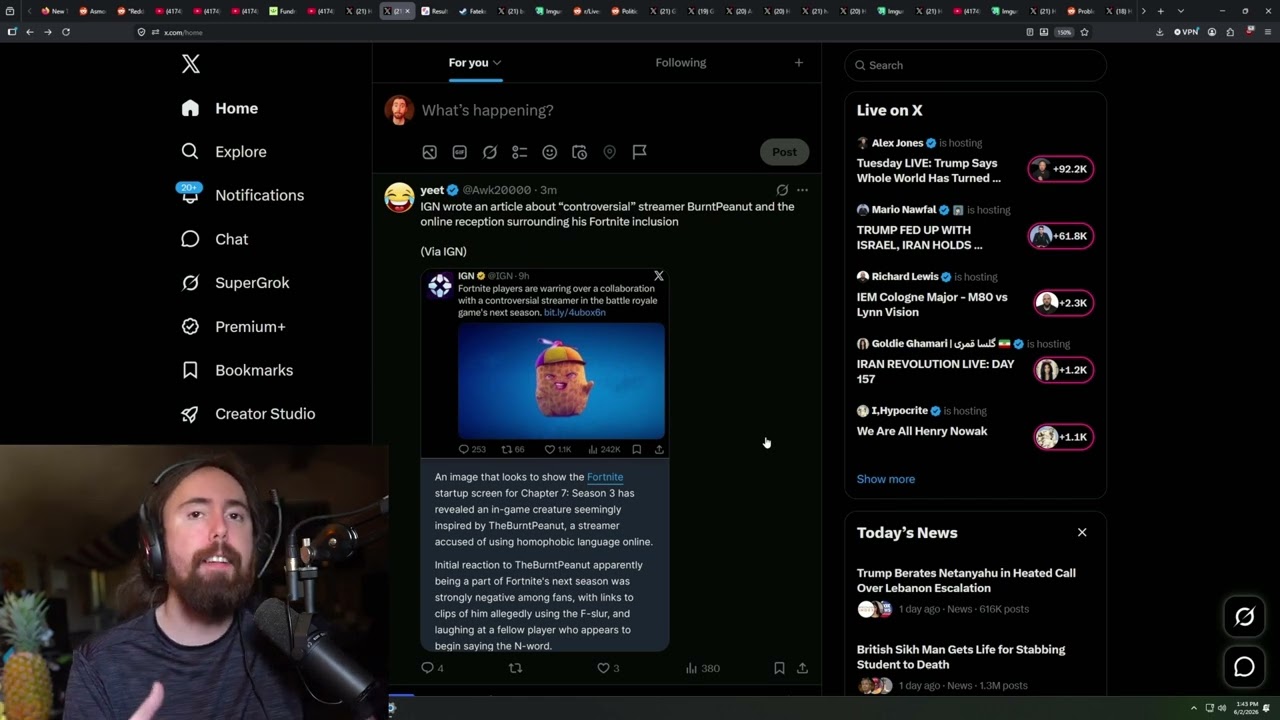Switch to the Following tab
This screenshot has height=720, width=1280.
[680, 62]
